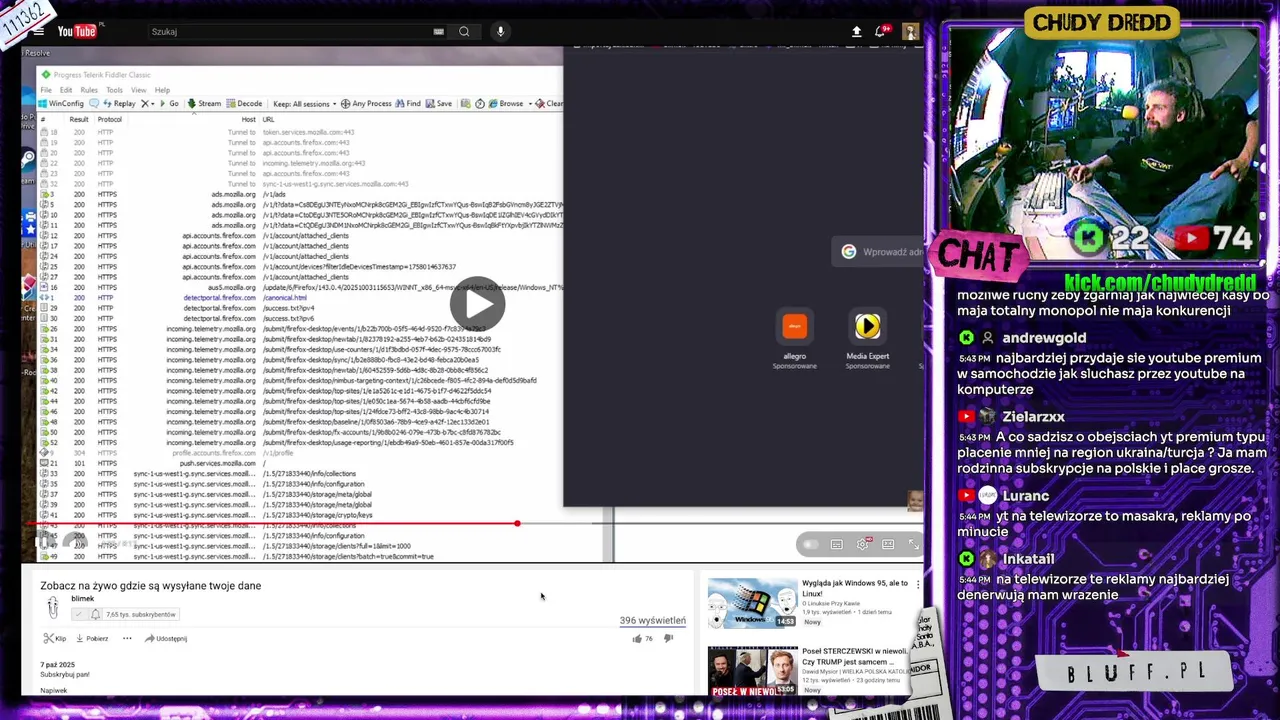The height and width of the screenshot is (720, 1280).
Task: Click Clear Cache in the Fiddler toolbar
Action: pos(549,103)
